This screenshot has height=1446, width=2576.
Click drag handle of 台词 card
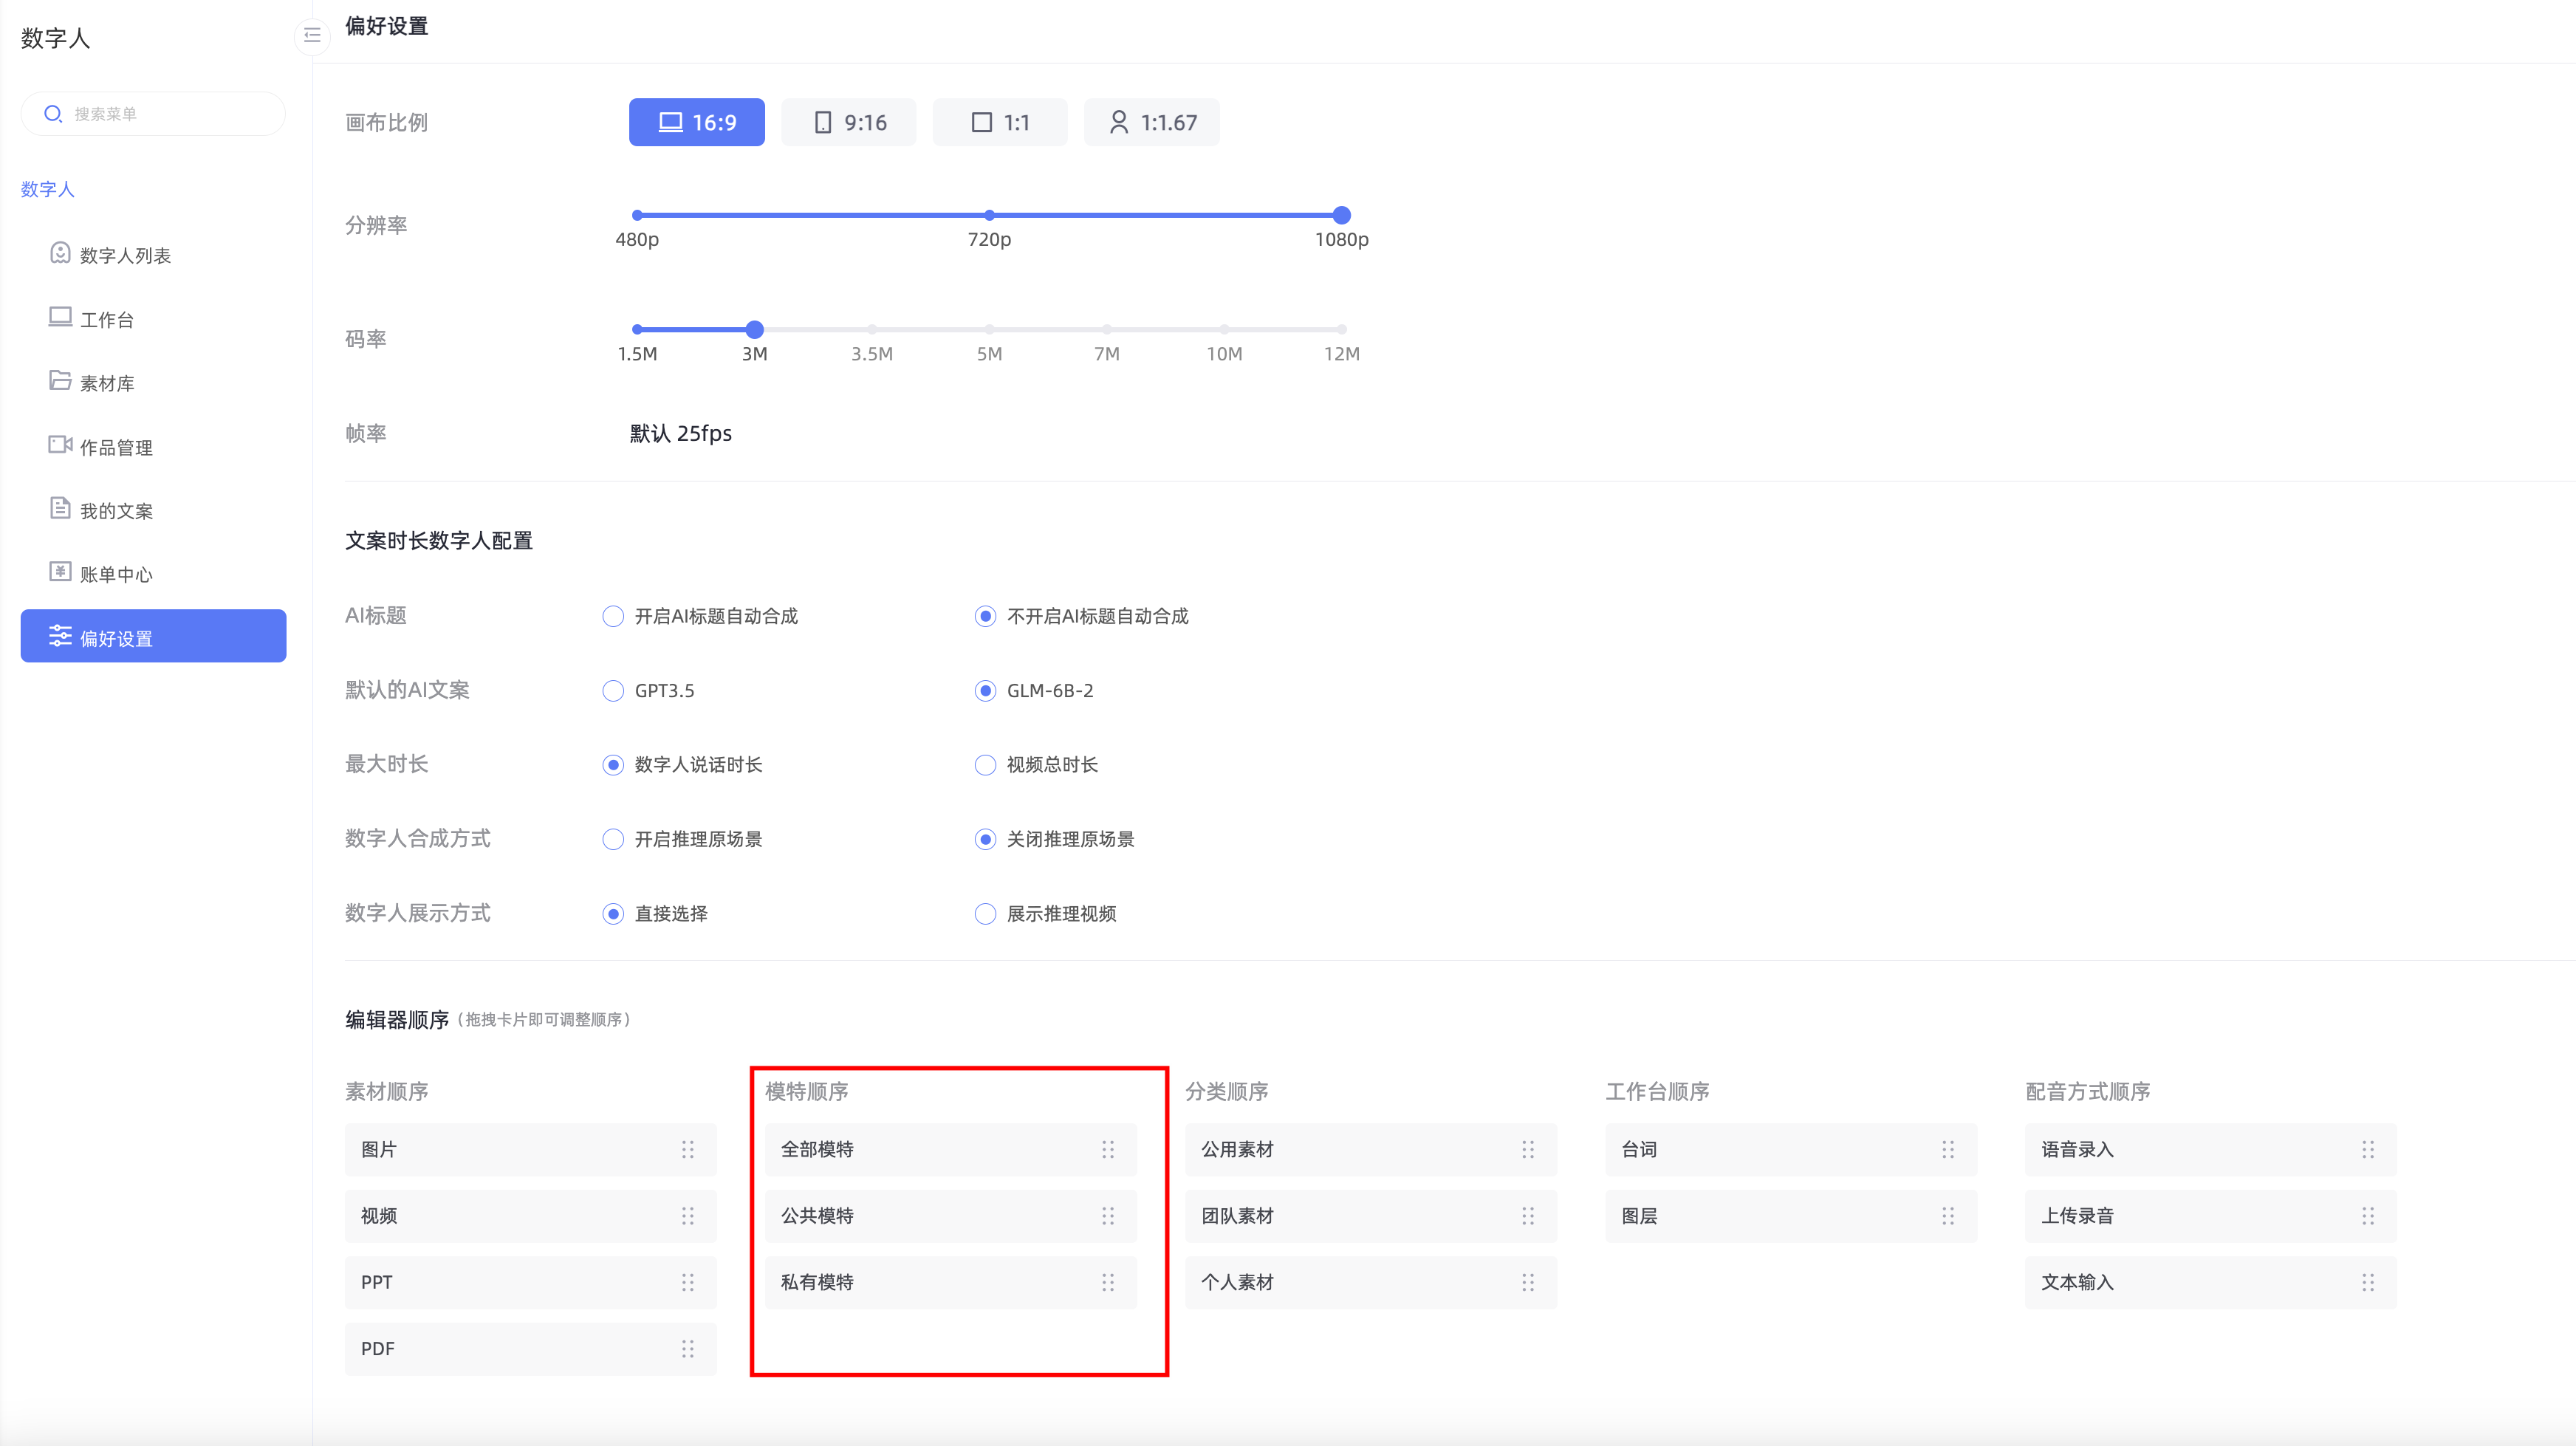tap(1948, 1150)
